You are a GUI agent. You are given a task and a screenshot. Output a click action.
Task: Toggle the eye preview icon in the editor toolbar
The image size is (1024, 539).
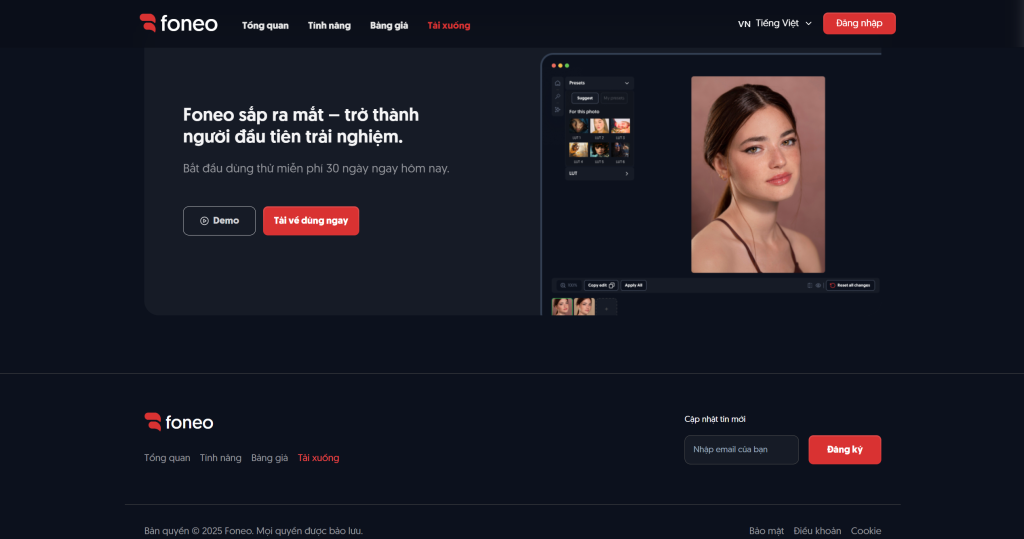(817, 285)
